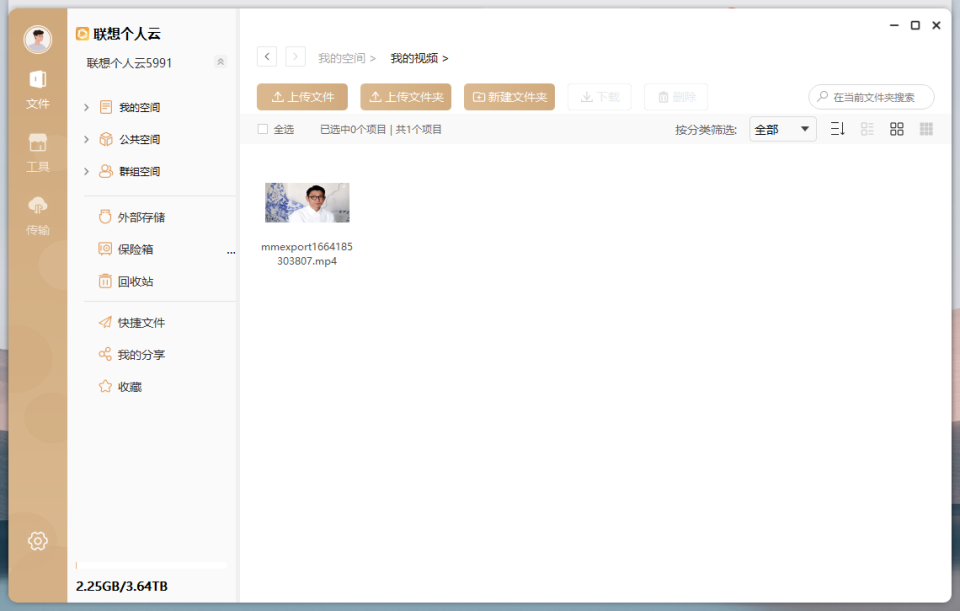Image resolution: width=960 pixels, height=611 pixels.
Task: Select 公共空间 in the navigation tree
Action: 139,140
